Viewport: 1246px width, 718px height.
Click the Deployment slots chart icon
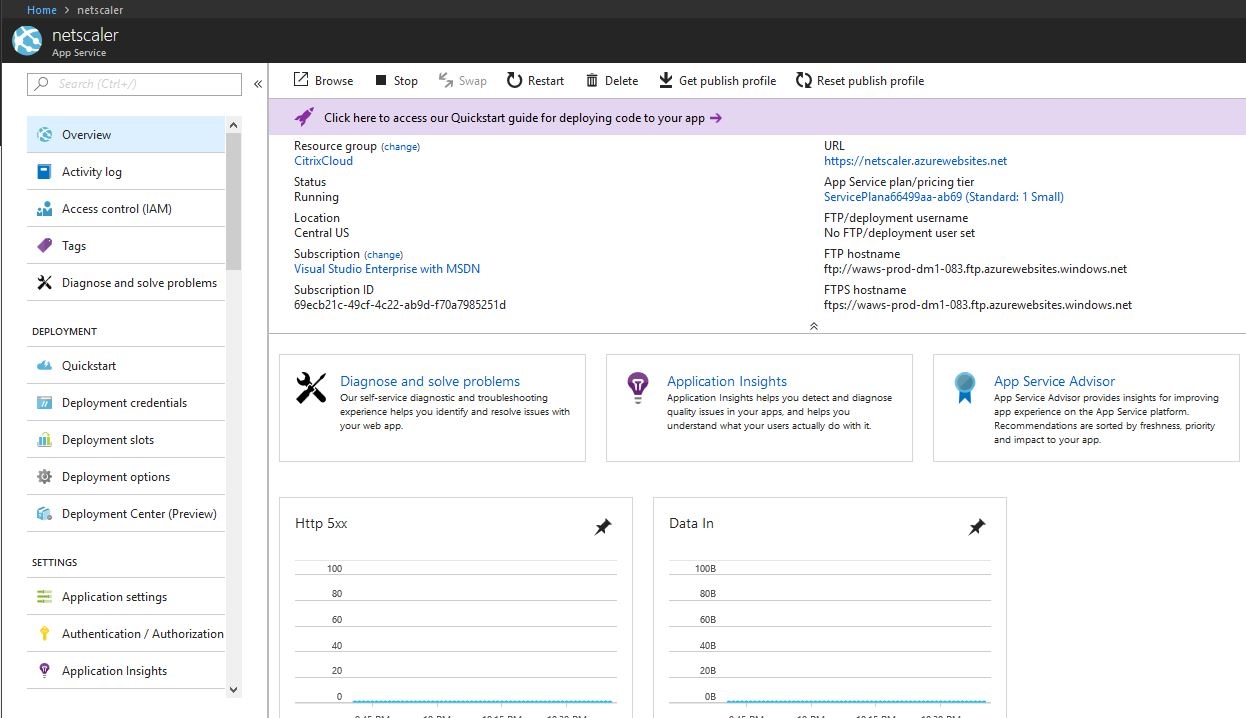tap(44, 440)
